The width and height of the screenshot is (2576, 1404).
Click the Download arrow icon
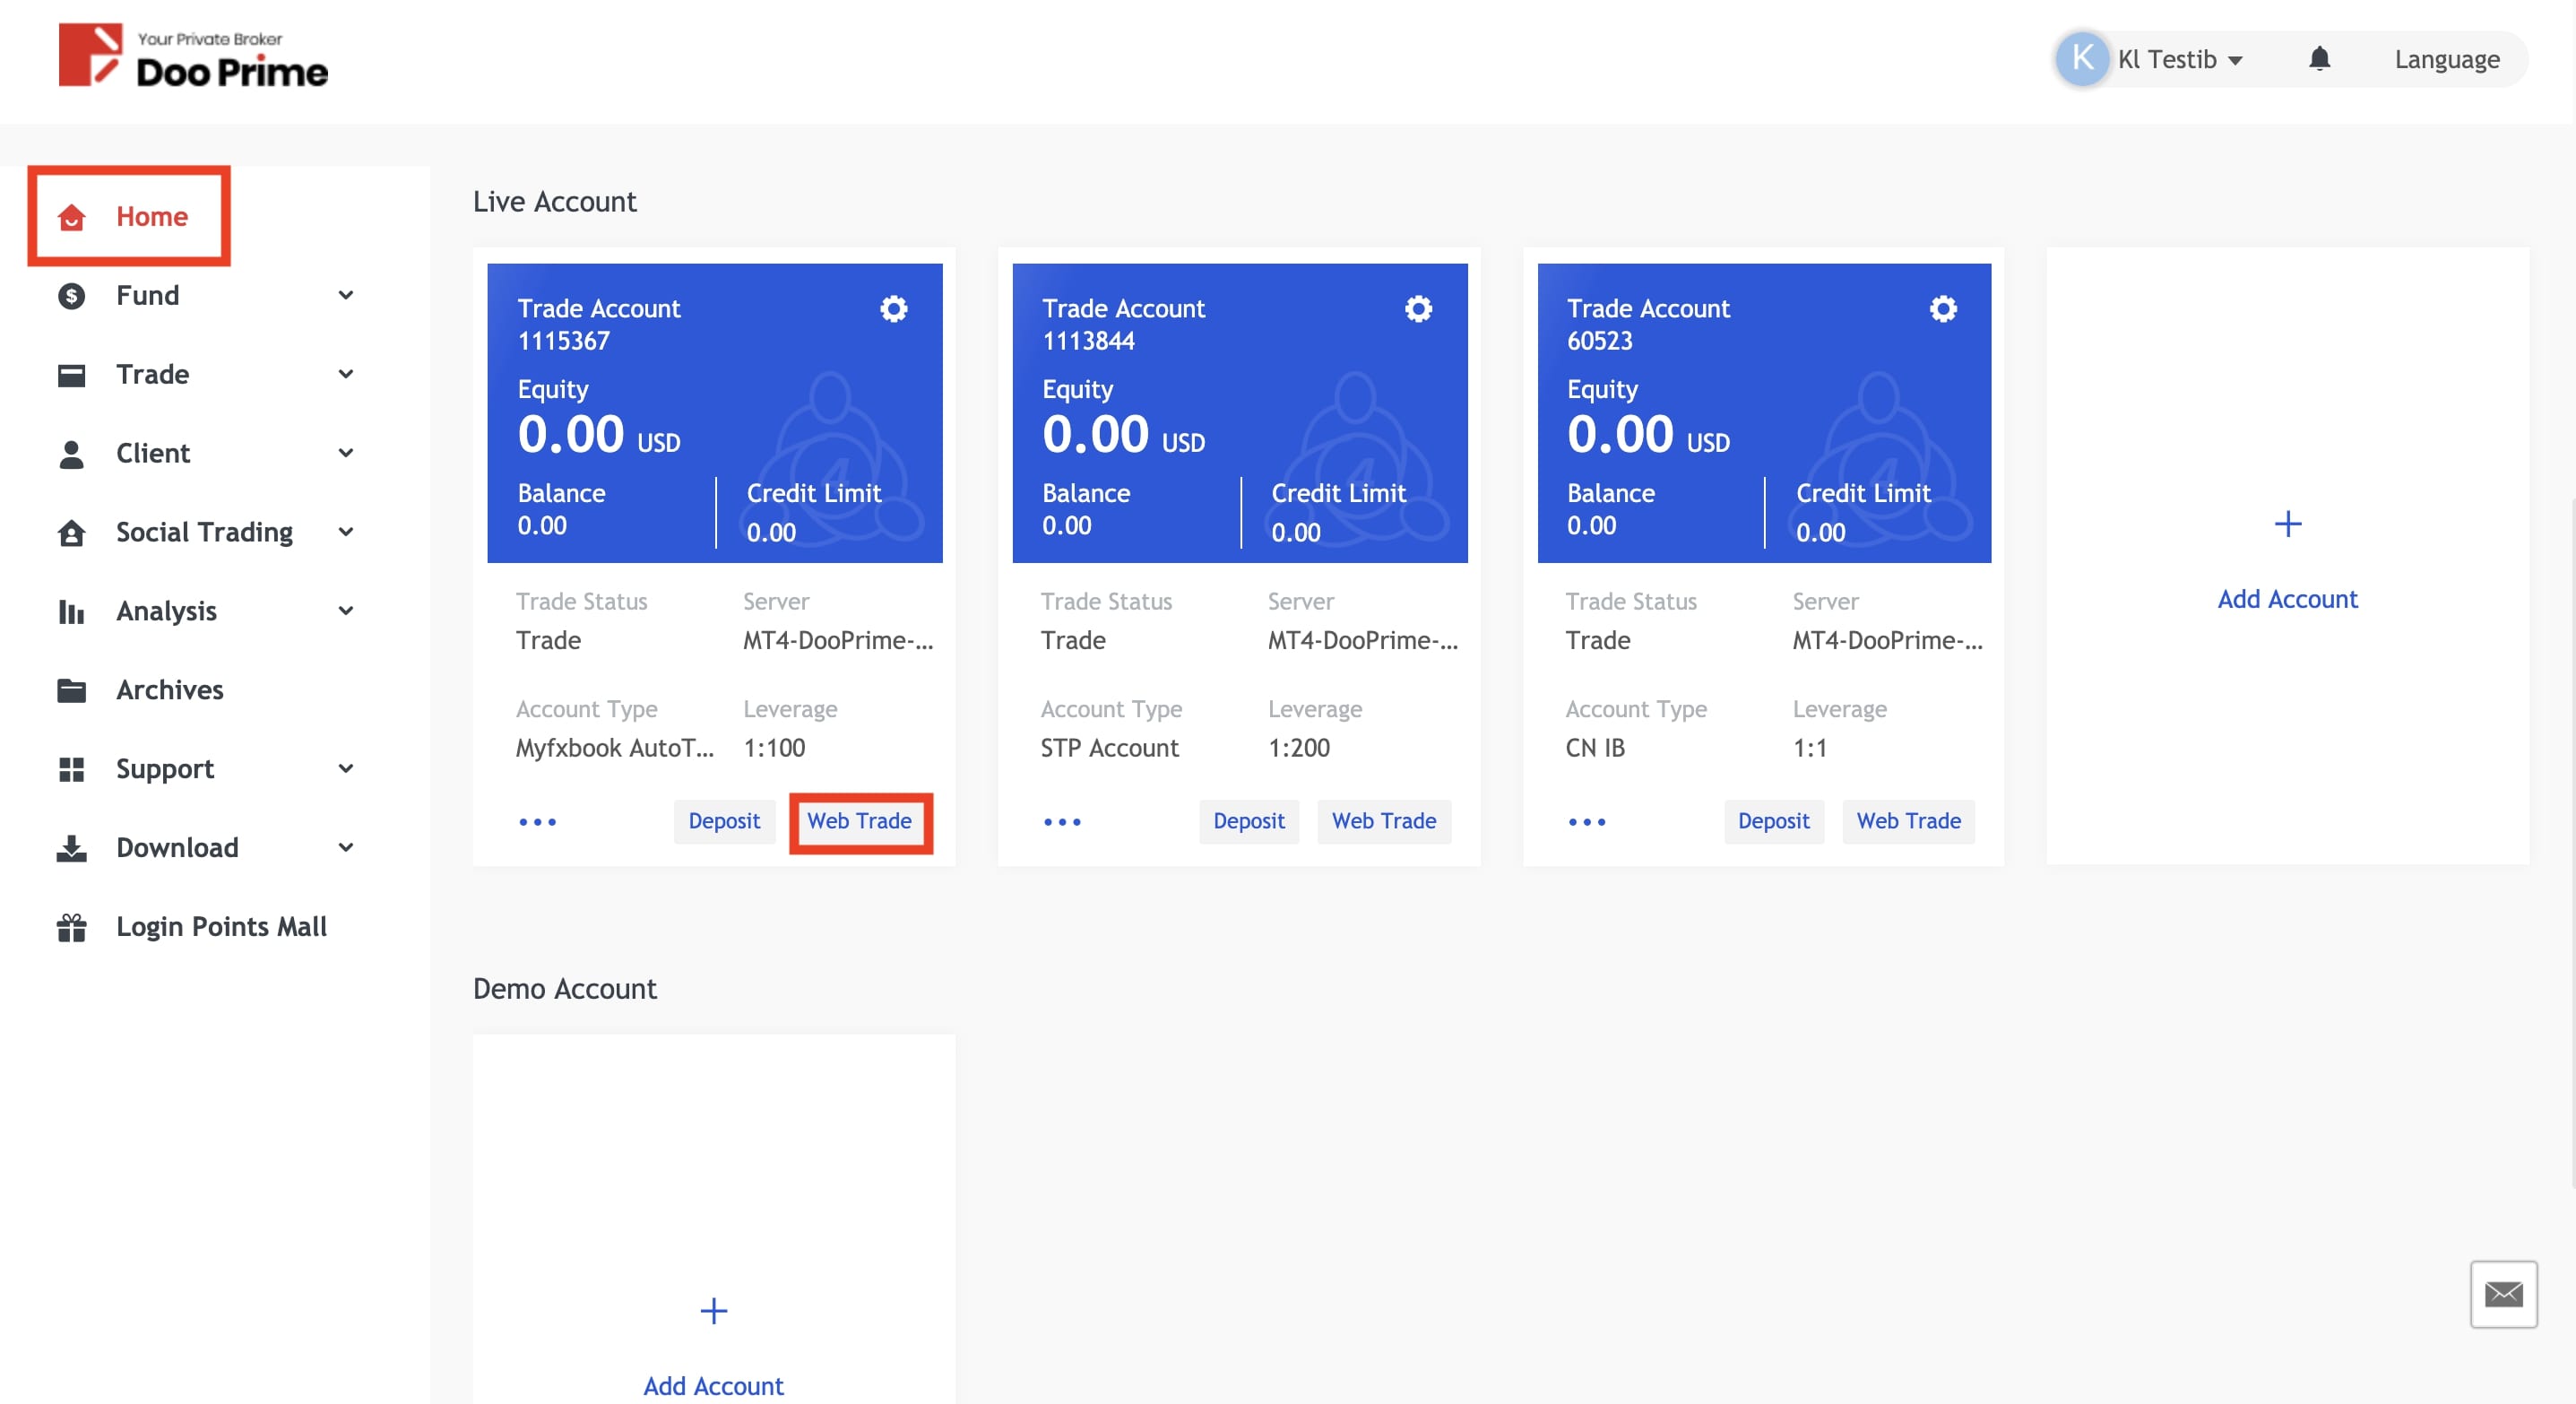tap(71, 849)
